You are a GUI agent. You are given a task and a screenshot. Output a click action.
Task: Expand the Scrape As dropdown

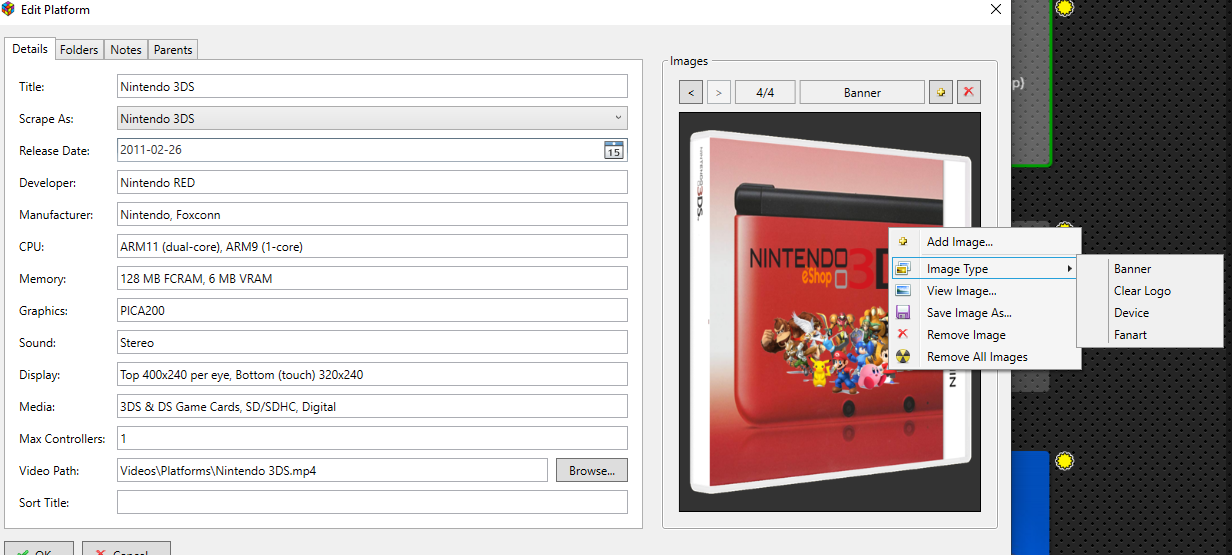(617, 118)
